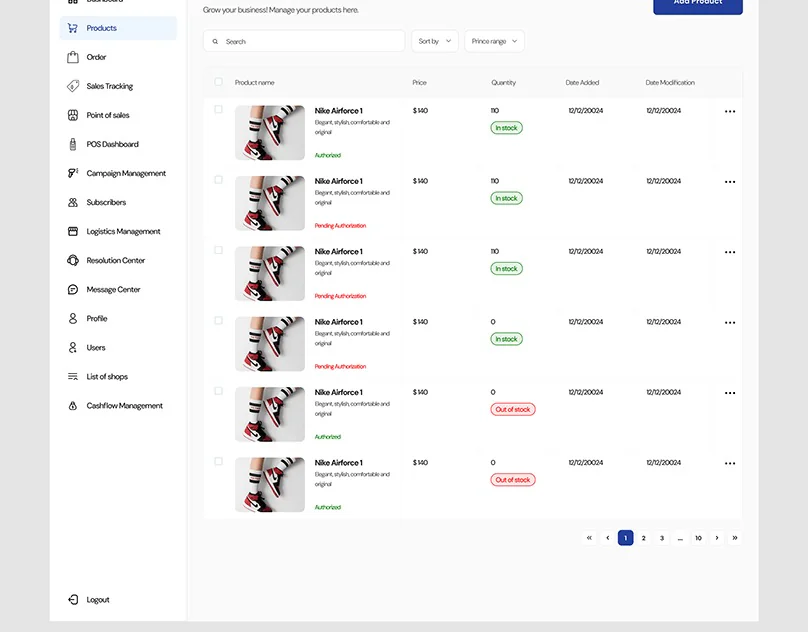Click the Price column header
This screenshot has height=632, width=808.
tap(419, 82)
